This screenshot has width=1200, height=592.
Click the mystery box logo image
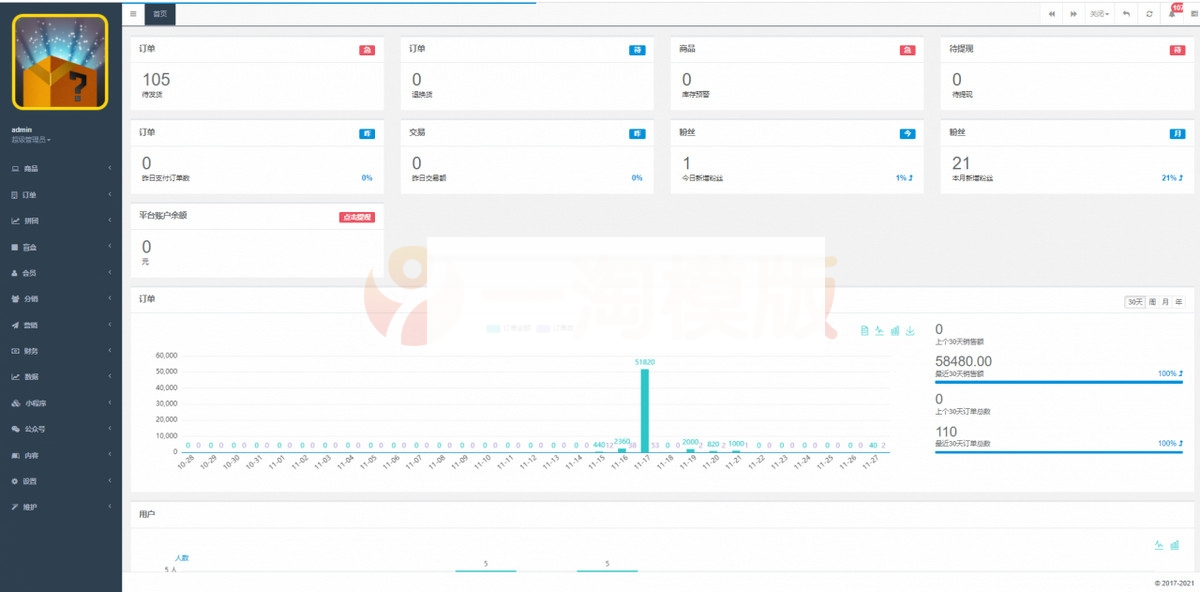click(60, 62)
